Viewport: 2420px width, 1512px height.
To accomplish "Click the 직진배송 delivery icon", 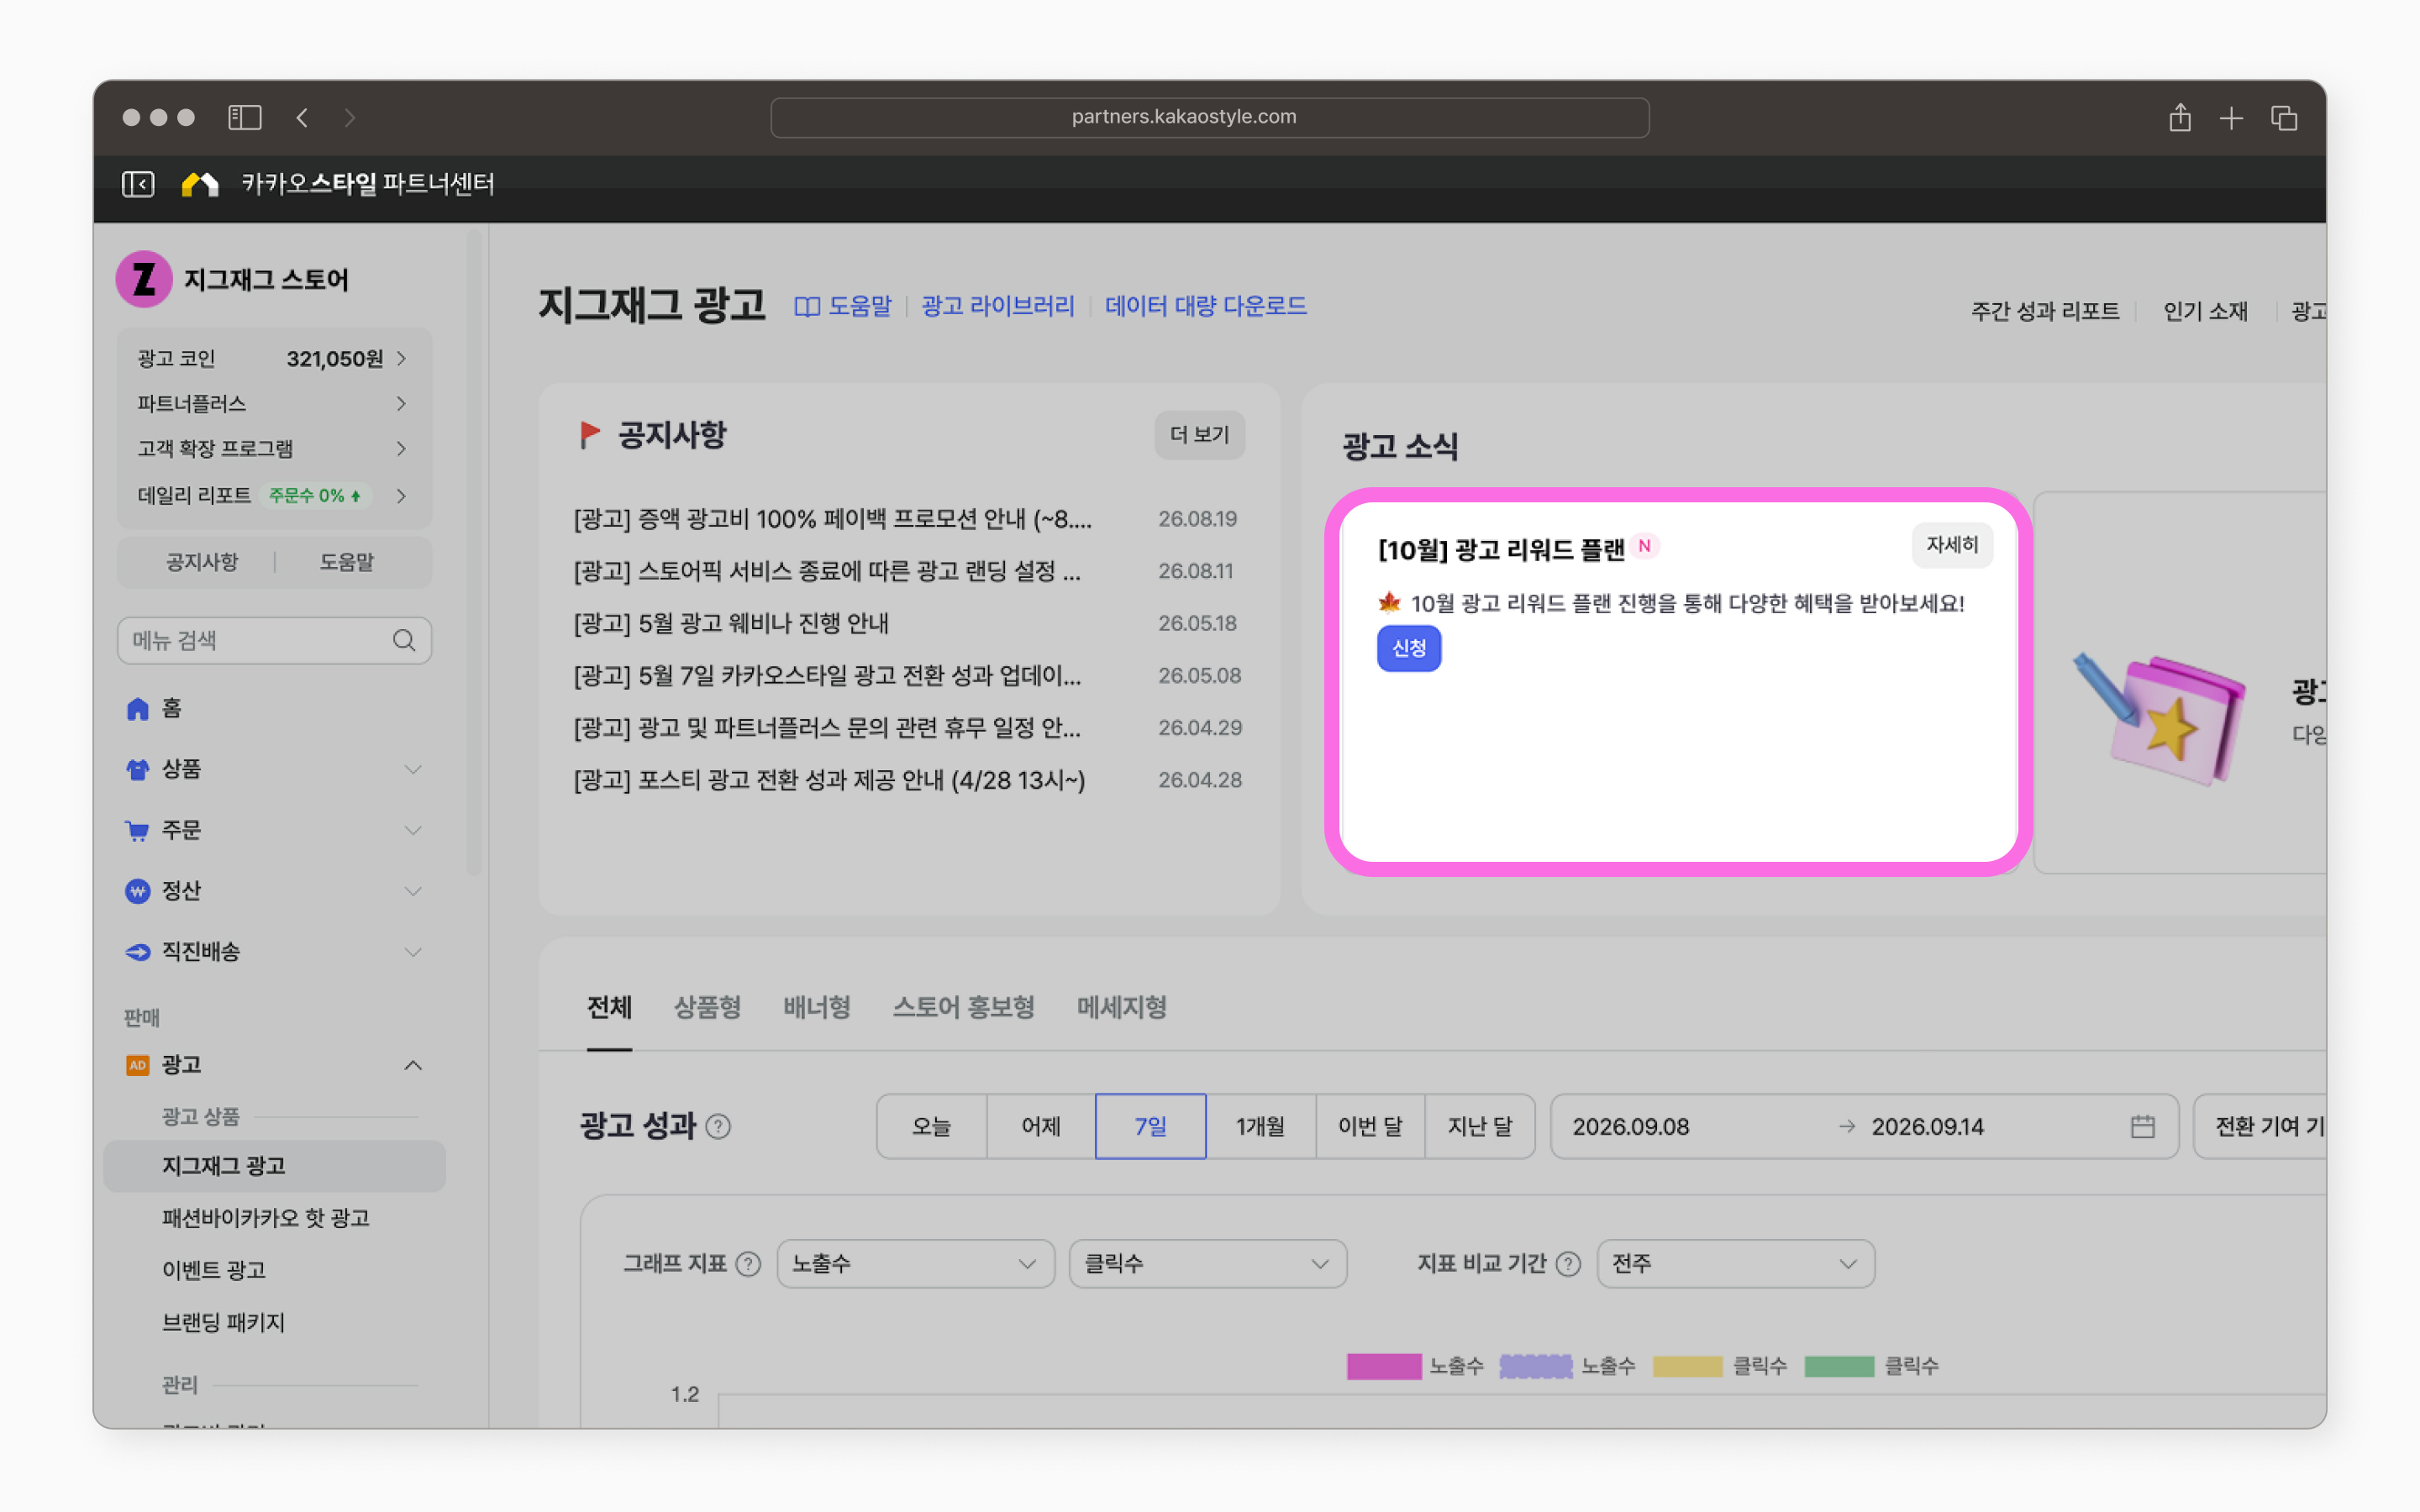I will (x=137, y=952).
